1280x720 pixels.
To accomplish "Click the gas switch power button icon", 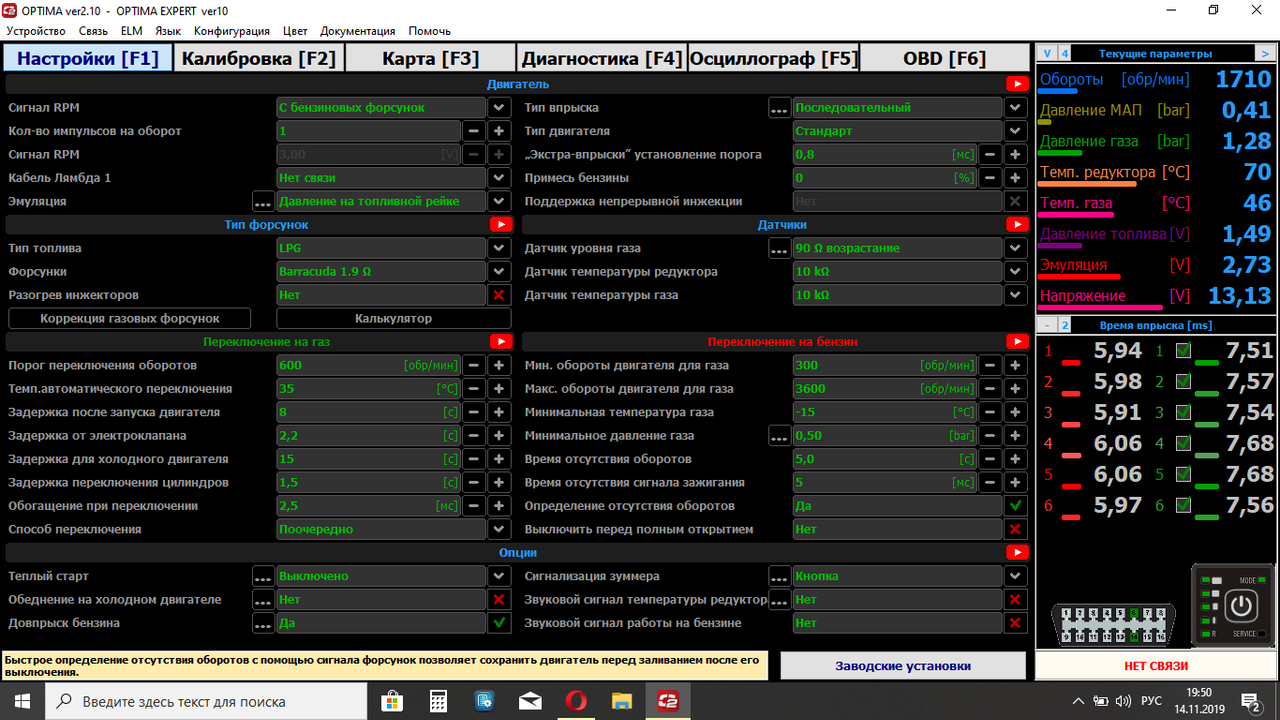I will [x=1241, y=605].
